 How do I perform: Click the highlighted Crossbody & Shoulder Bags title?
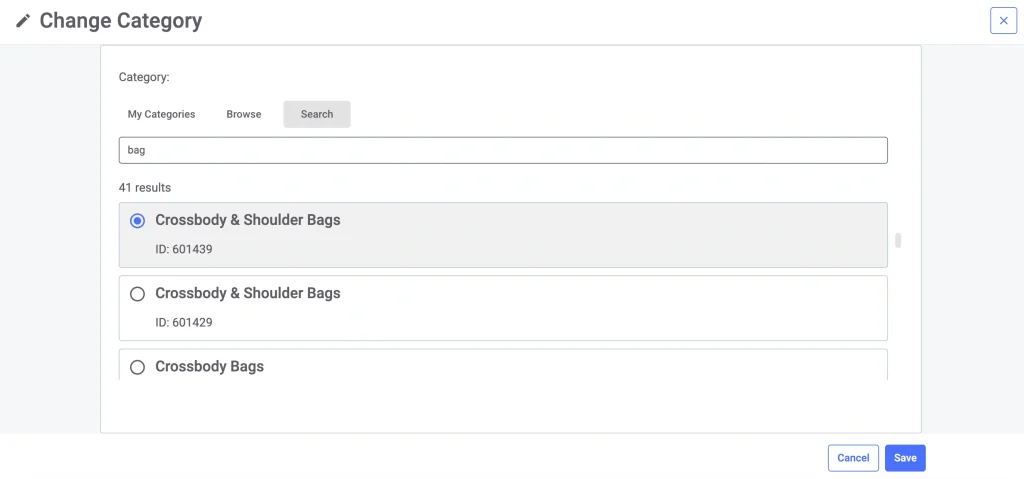coord(248,220)
